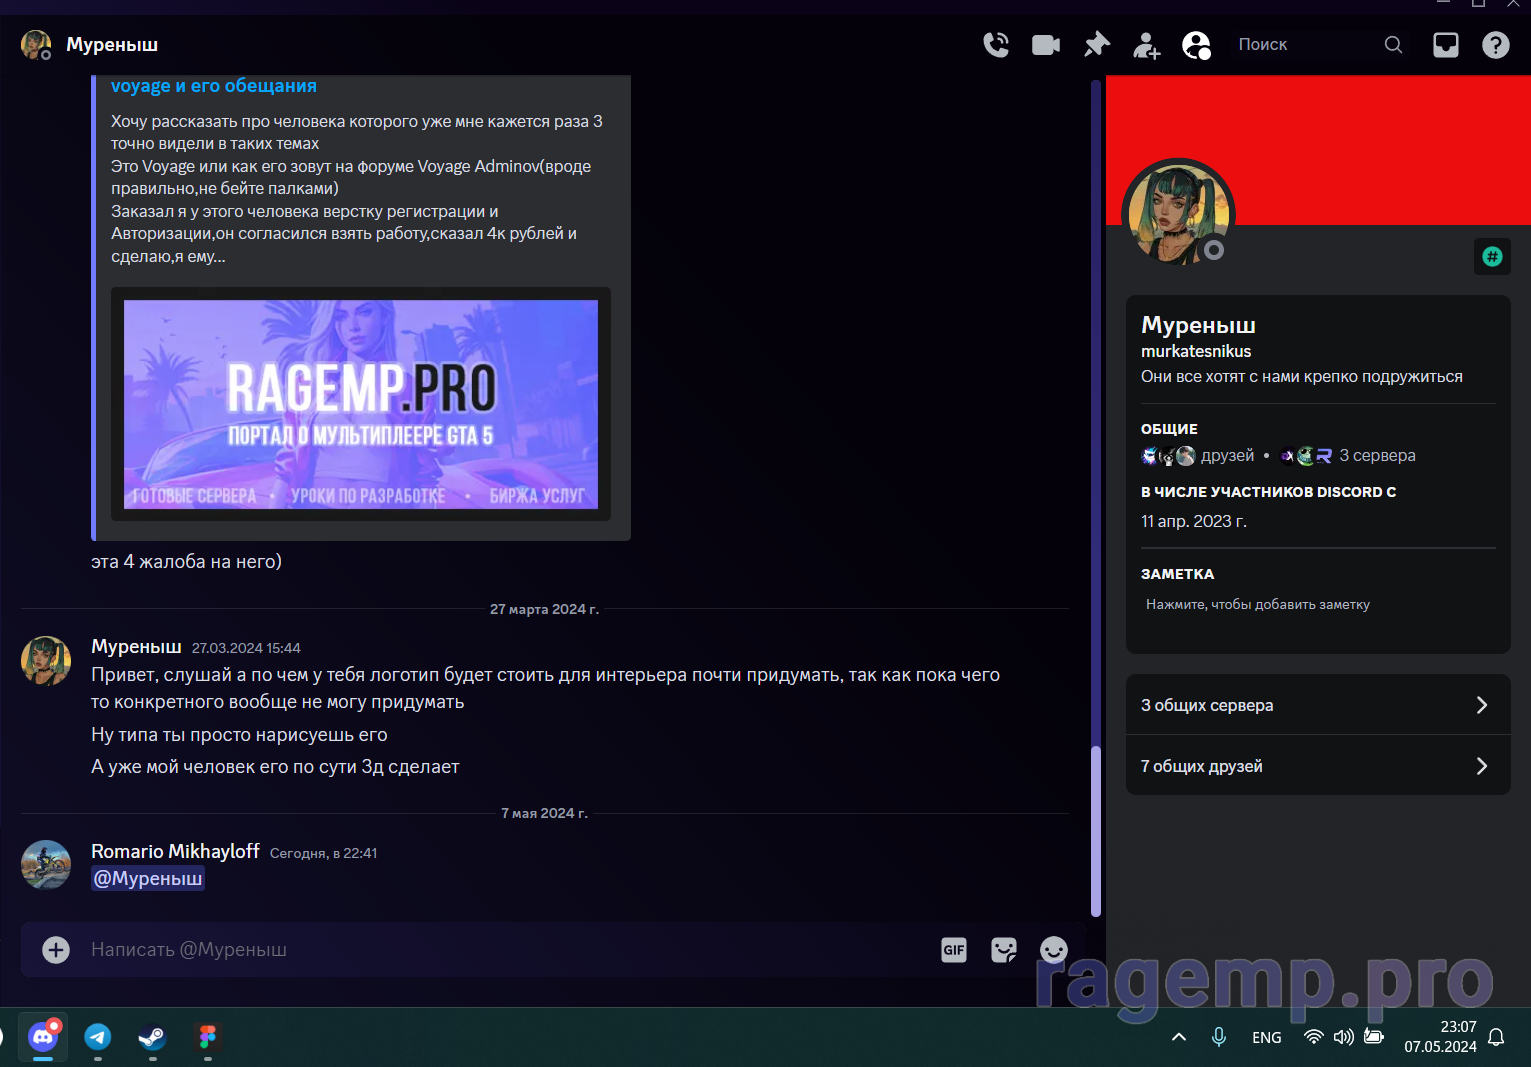1531x1067 pixels.
Task: Open Wi-Fi network settings
Action: pyautogui.click(x=1314, y=1037)
